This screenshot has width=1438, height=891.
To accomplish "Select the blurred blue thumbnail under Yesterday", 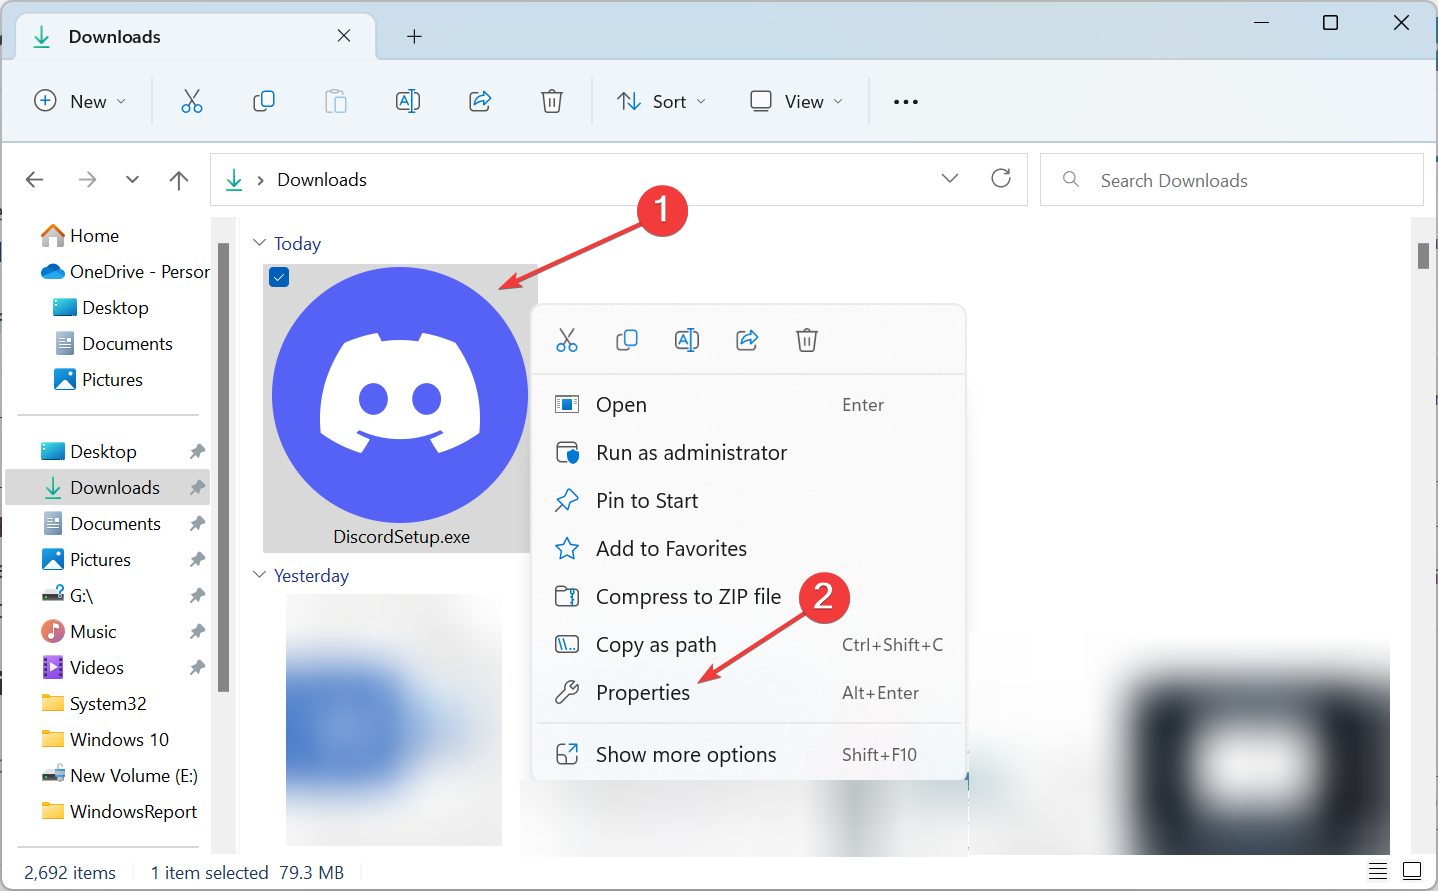I will [394, 720].
